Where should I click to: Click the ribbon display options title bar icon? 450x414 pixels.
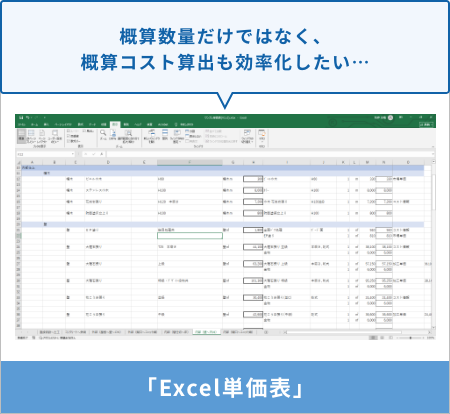click(401, 118)
